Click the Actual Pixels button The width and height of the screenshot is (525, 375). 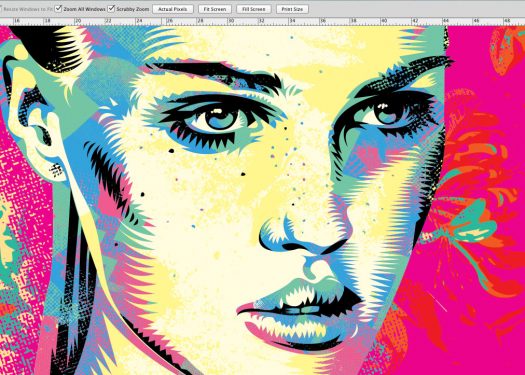[173, 9]
